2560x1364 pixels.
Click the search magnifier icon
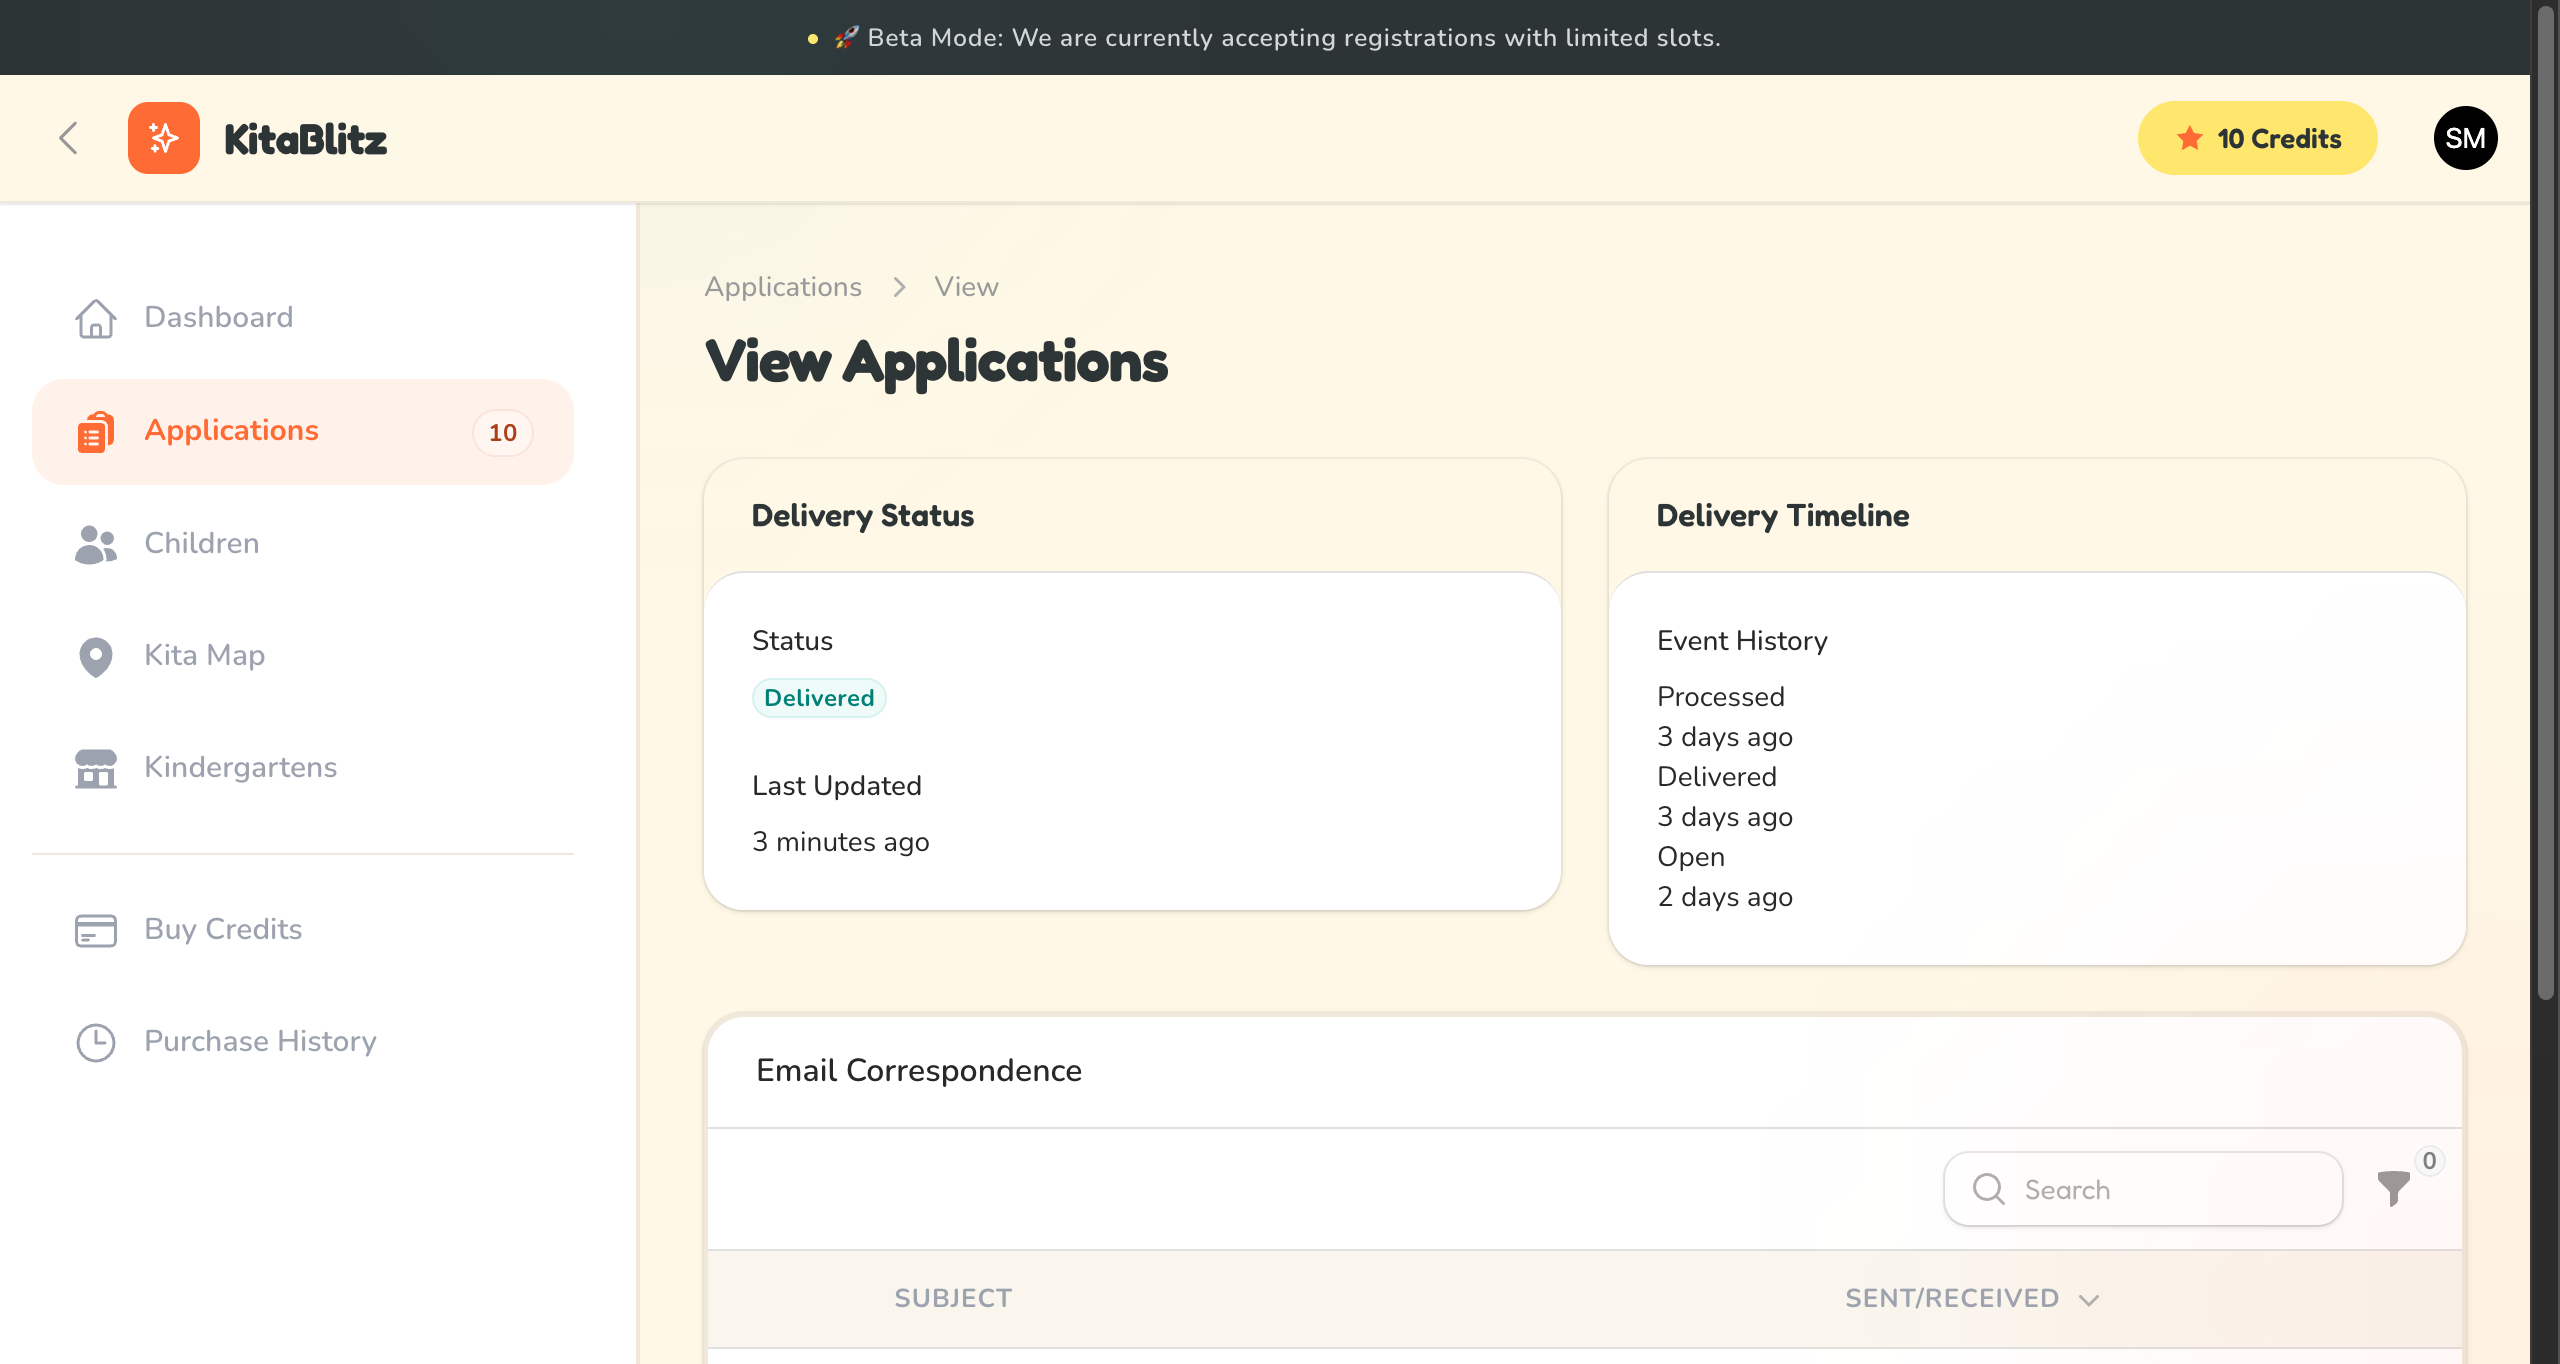tap(1988, 1189)
